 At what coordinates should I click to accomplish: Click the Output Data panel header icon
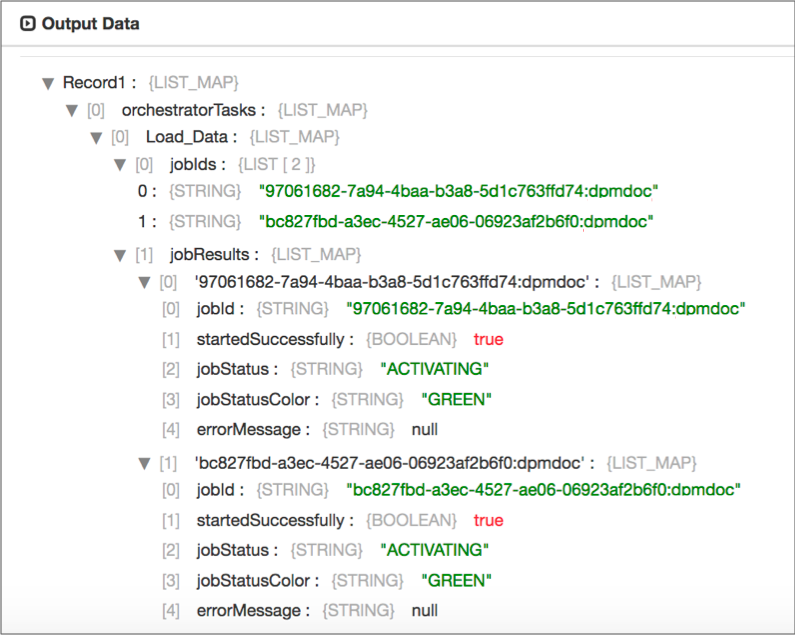pyautogui.click(x=28, y=23)
